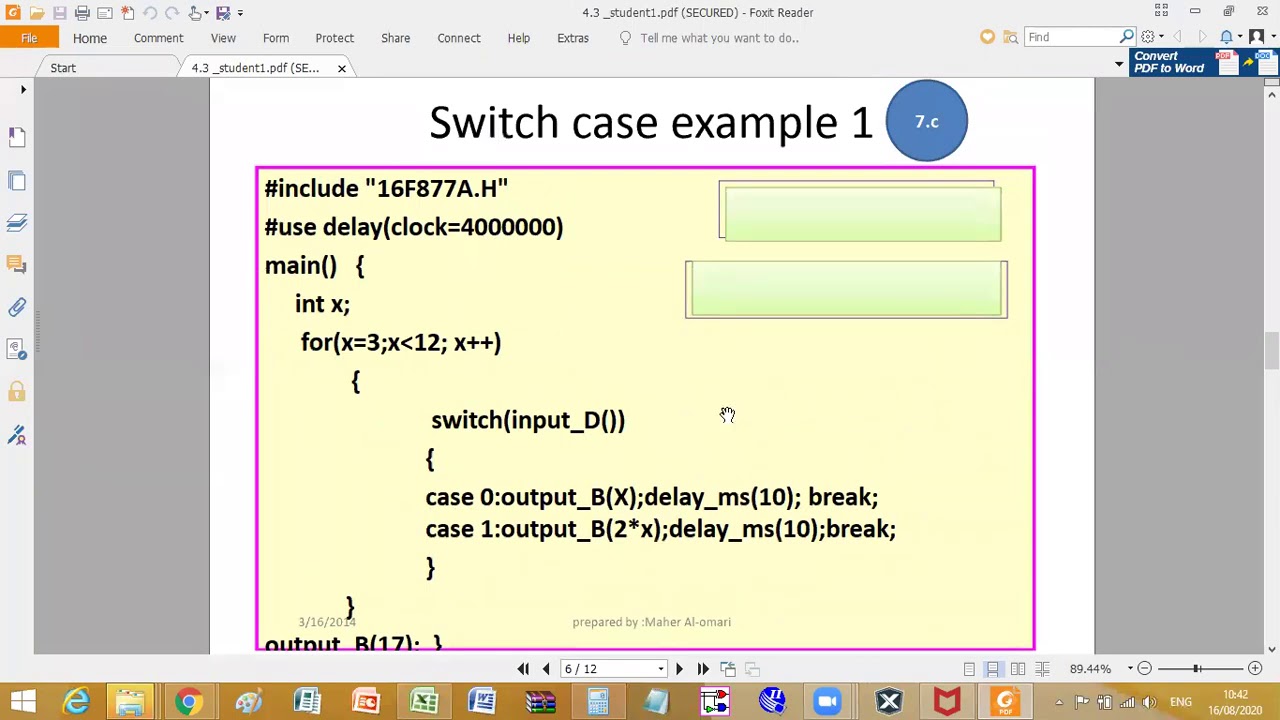Viewport: 1280px width, 720px height.
Task: Expand the customize quick access toolbar arrow
Action: [240, 12]
